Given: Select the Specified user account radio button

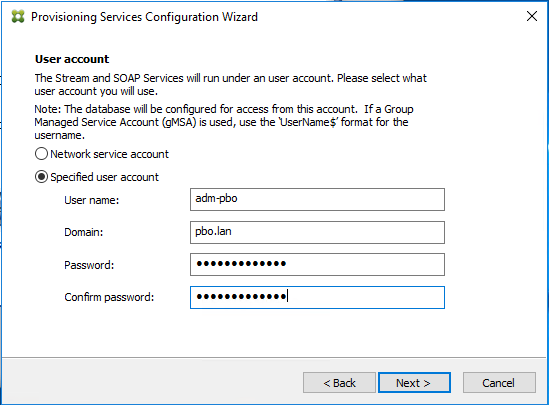Looking at the screenshot, I should 41,177.
